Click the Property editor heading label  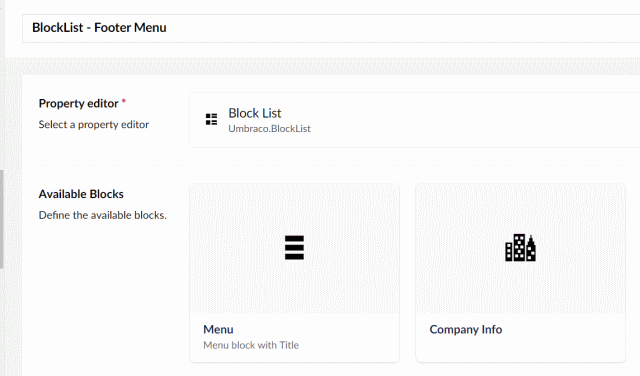(x=78, y=104)
